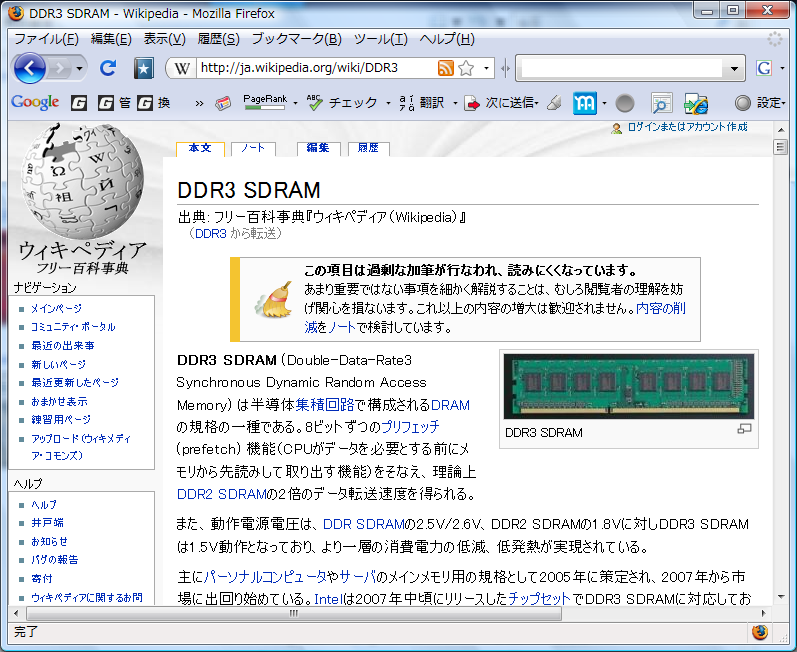Screen dimensions: 797x652
Task: Click the PageRank indicator
Action: click(x=265, y=103)
